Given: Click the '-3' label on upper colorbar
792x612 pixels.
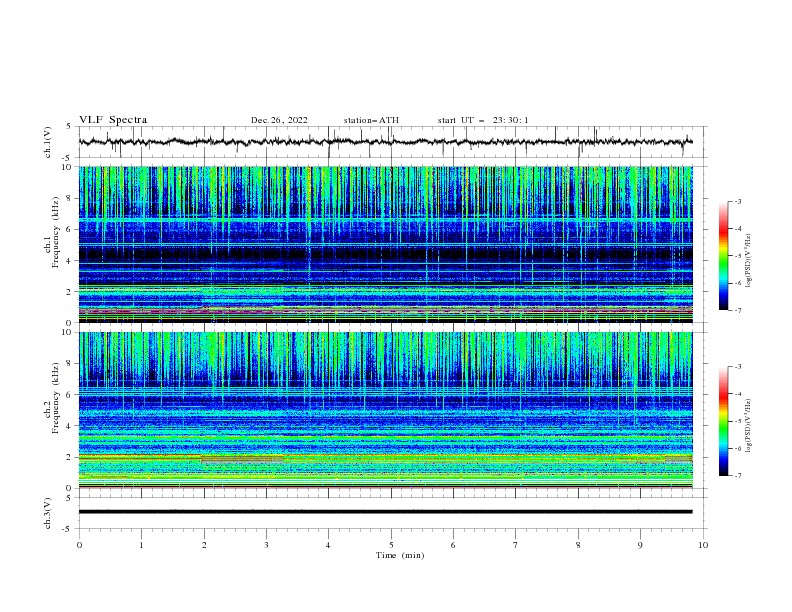Looking at the screenshot, I should [737, 201].
